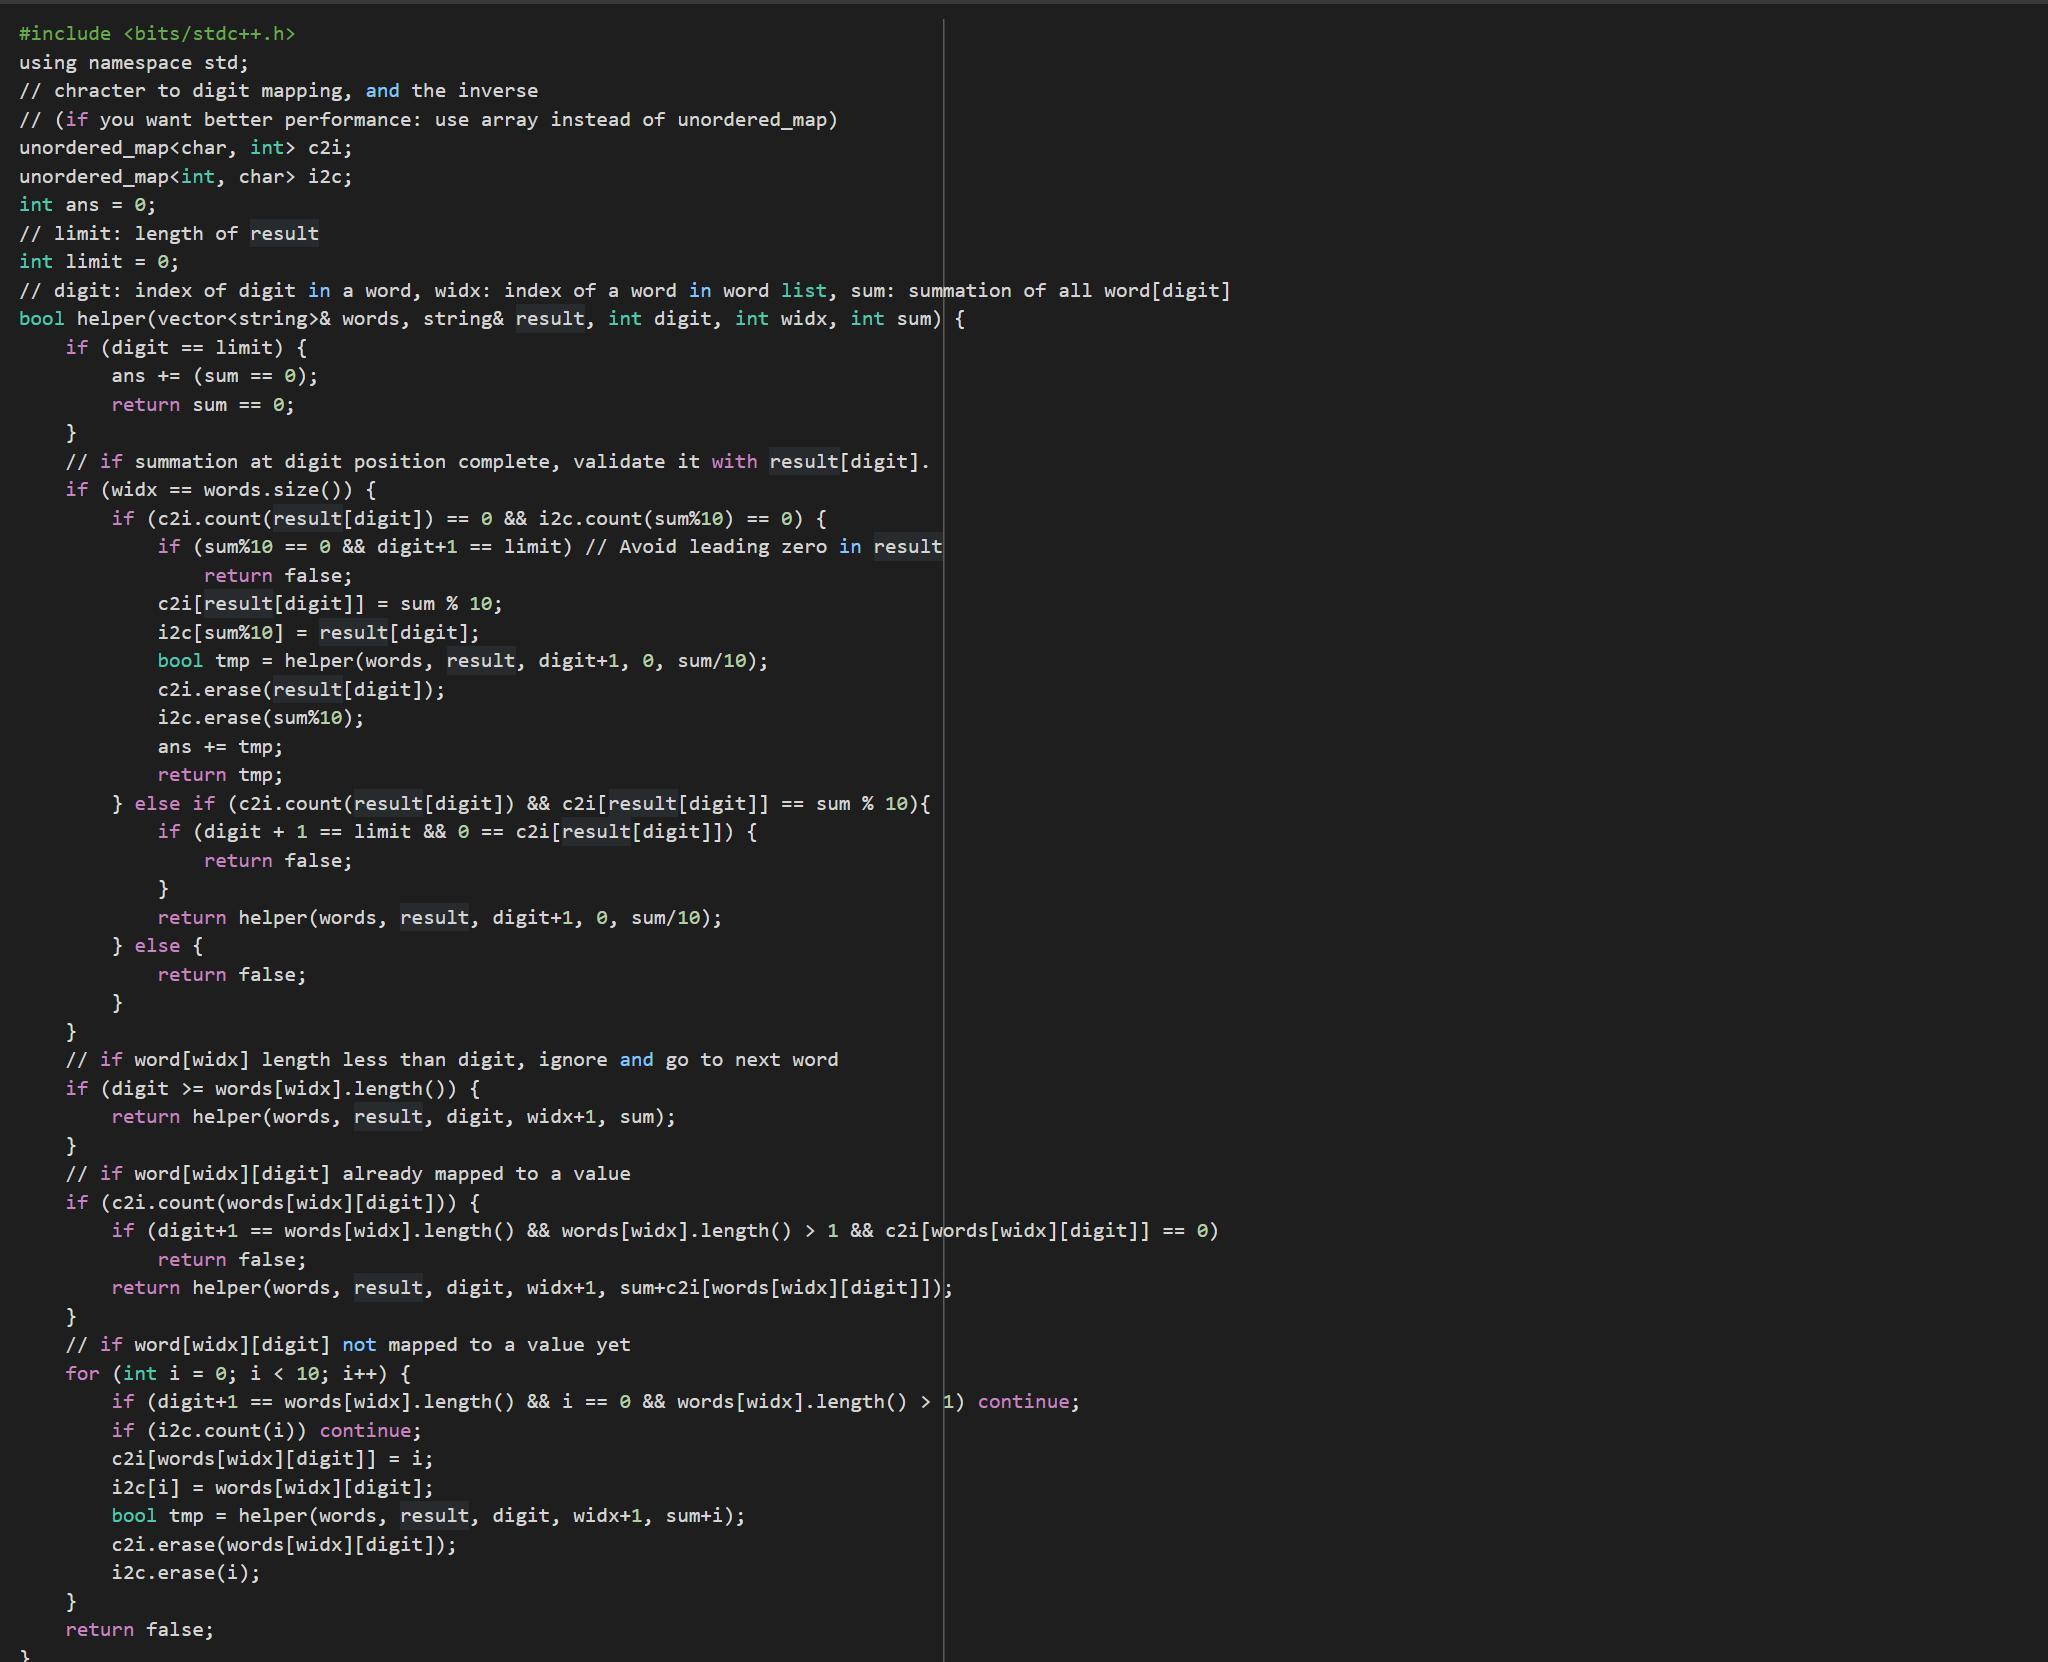This screenshot has width=2048, height=1662.
Task: Click the 'return tmp;' statement
Action: tap(220, 775)
